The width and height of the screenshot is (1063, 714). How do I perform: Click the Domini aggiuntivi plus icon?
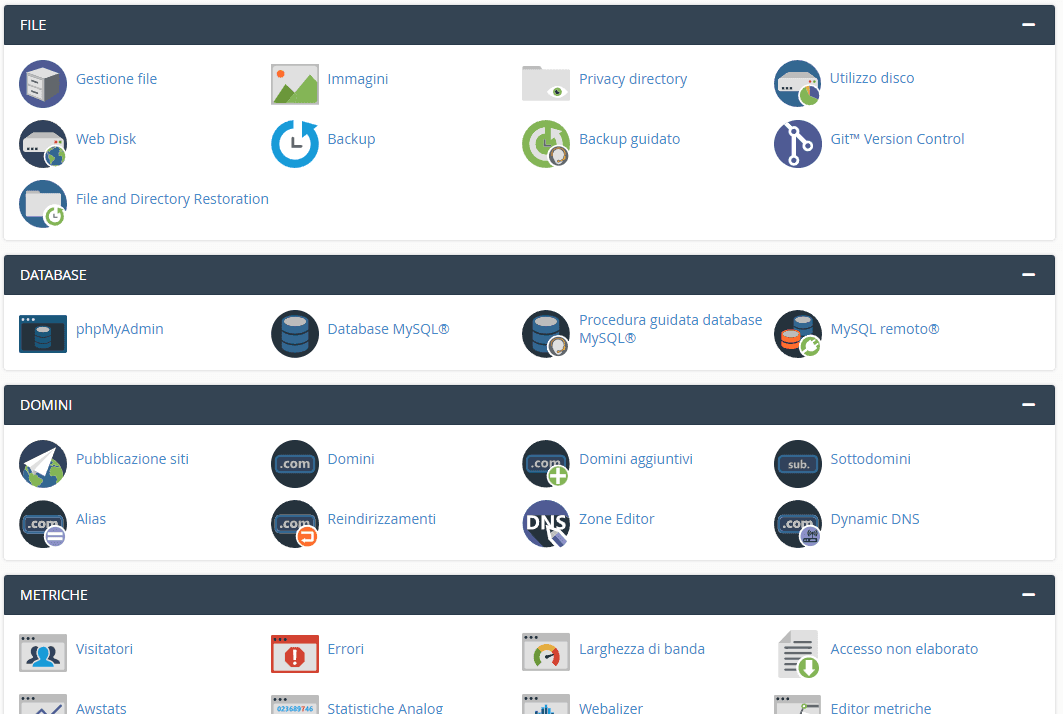[x=546, y=464]
